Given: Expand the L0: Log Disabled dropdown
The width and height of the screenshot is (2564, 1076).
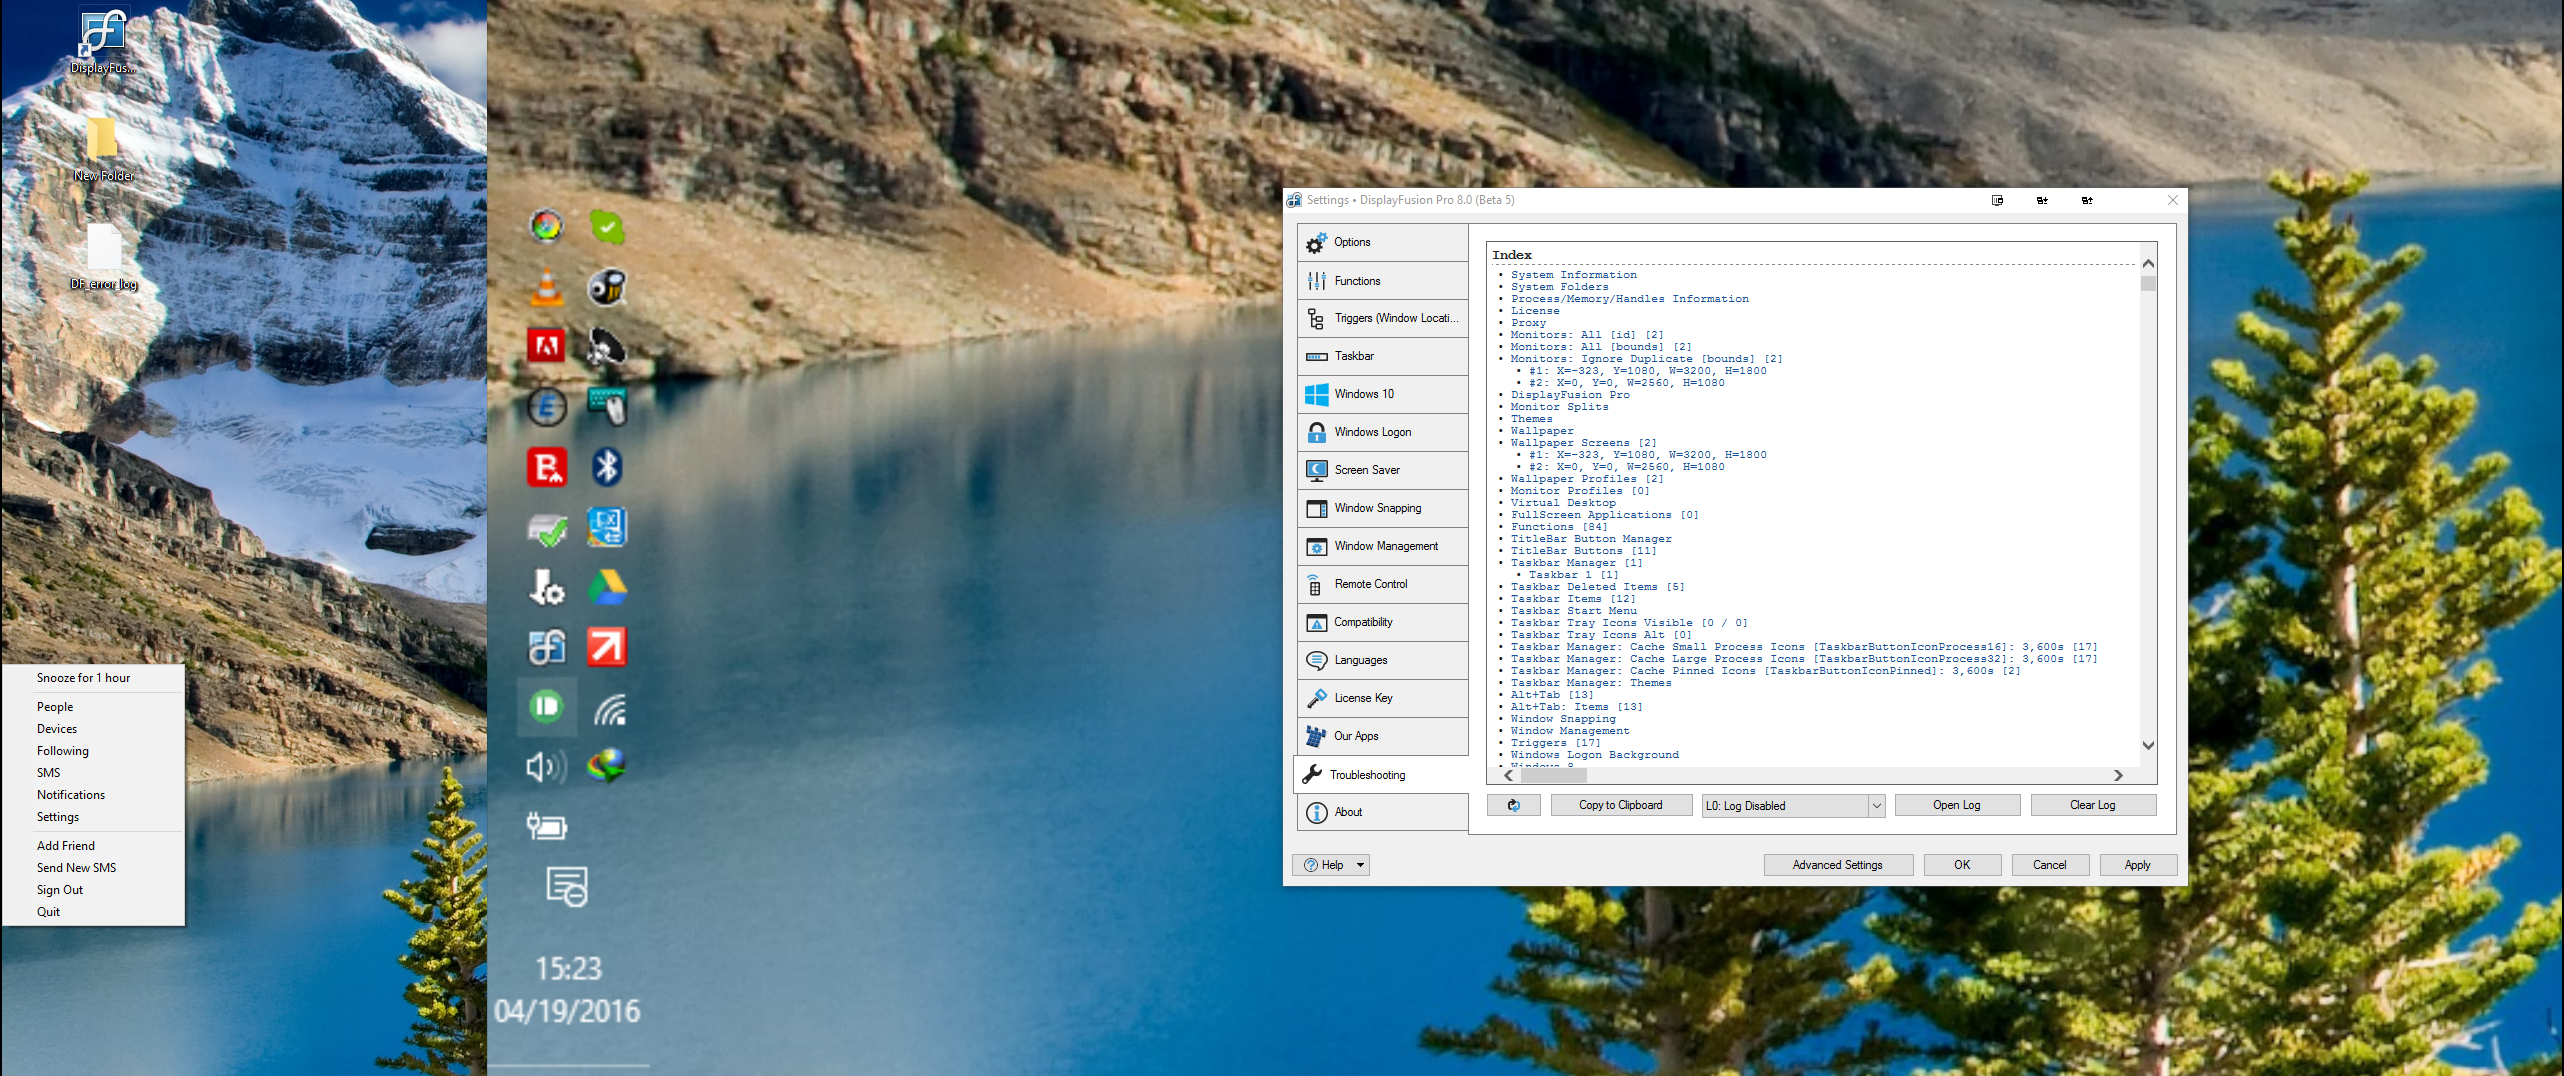Looking at the screenshot, I should pyautogui.click(x=1876, y=806).
